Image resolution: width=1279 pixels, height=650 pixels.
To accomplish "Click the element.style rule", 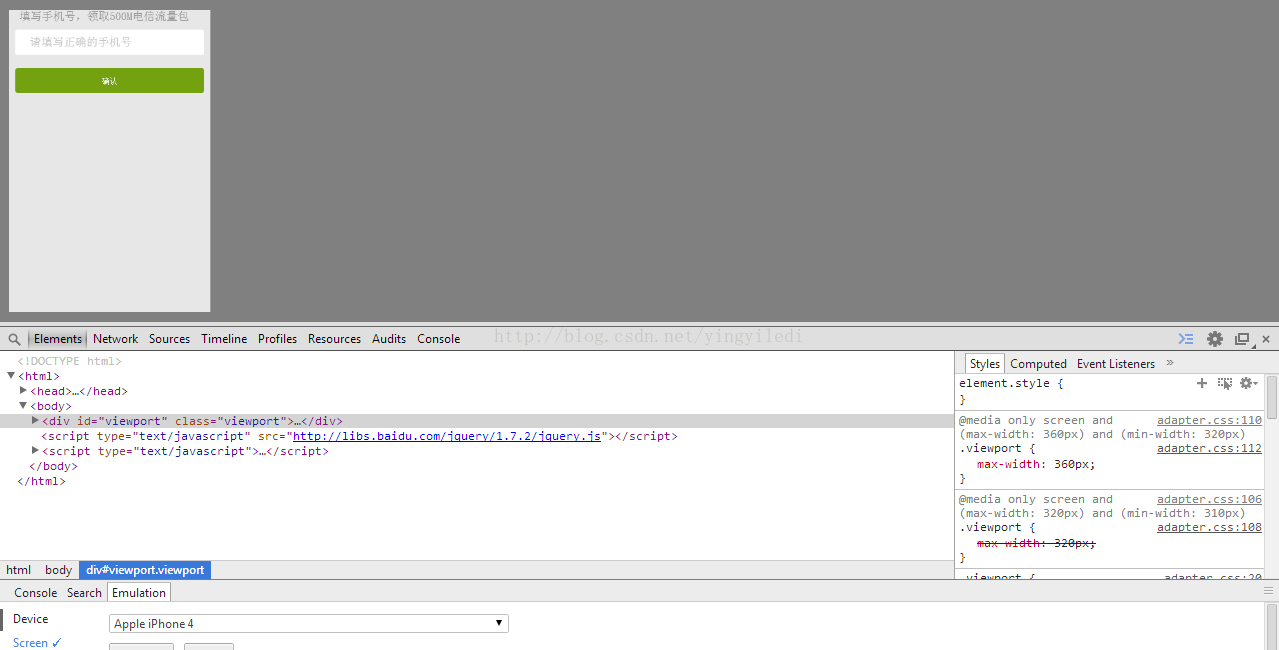I will click(x=1011, y=383).
